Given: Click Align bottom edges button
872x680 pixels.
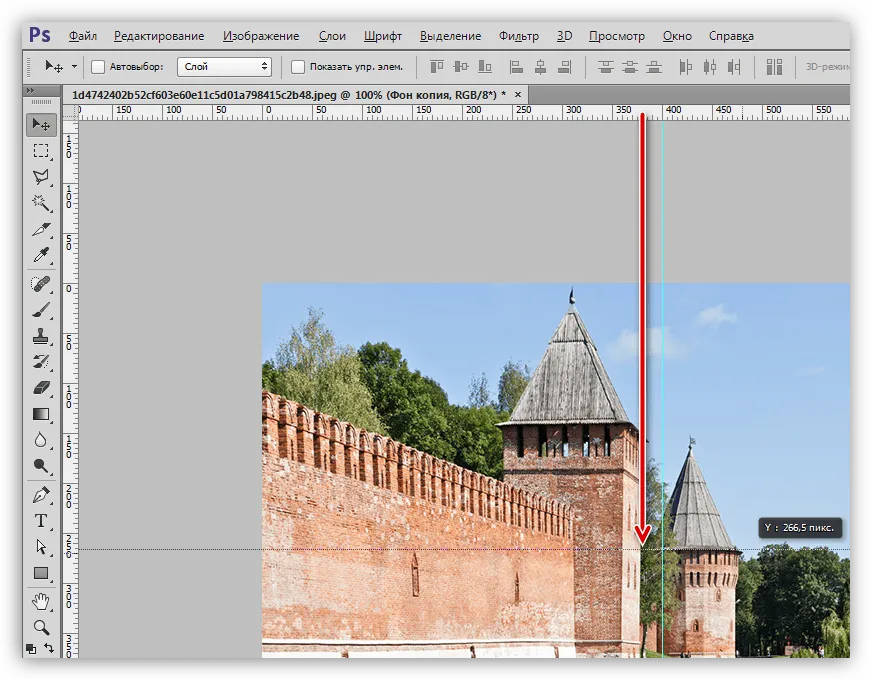Looking at the screenshot, I should [485, 67].
